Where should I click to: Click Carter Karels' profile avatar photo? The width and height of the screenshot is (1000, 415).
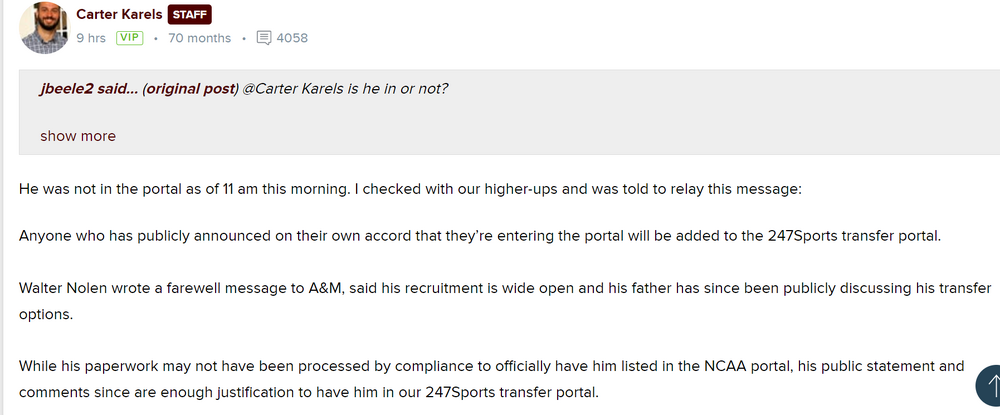[x=41, y=27]
